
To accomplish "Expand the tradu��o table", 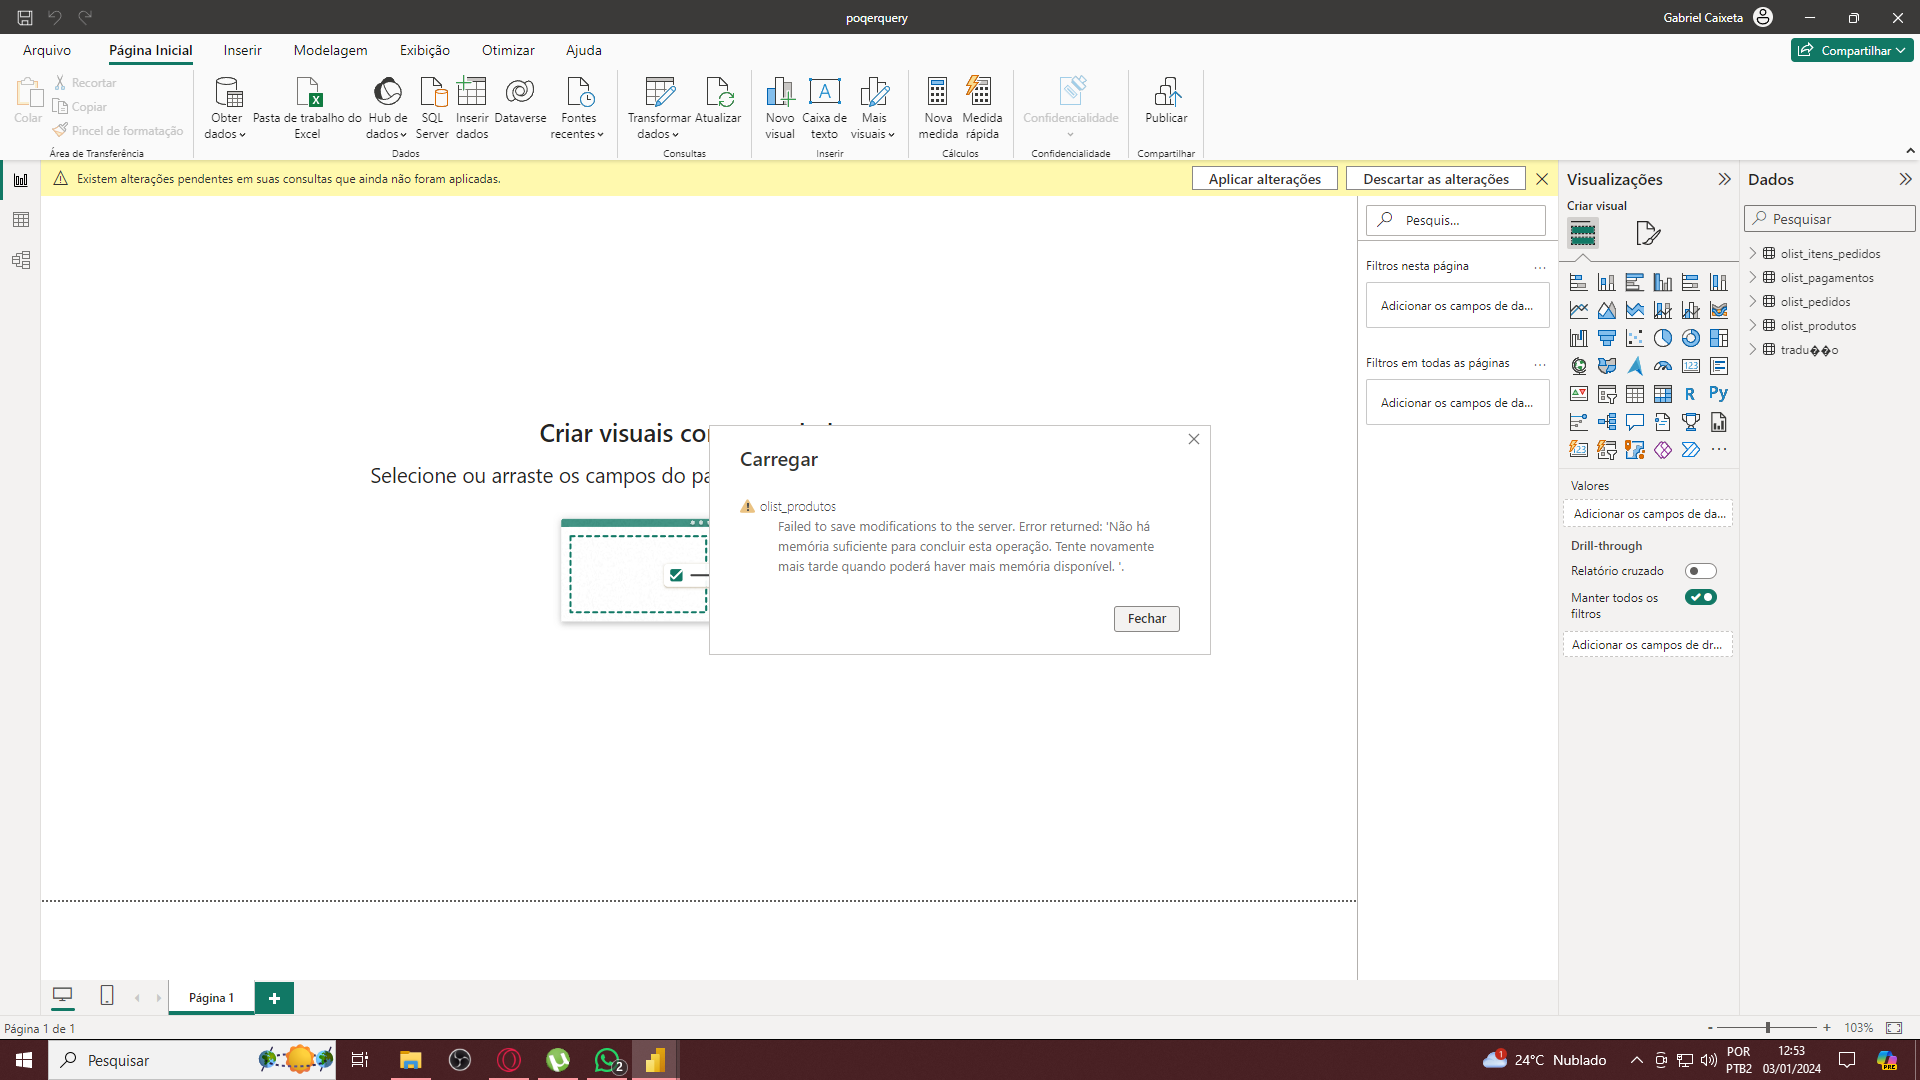I will coord(1753,350).
